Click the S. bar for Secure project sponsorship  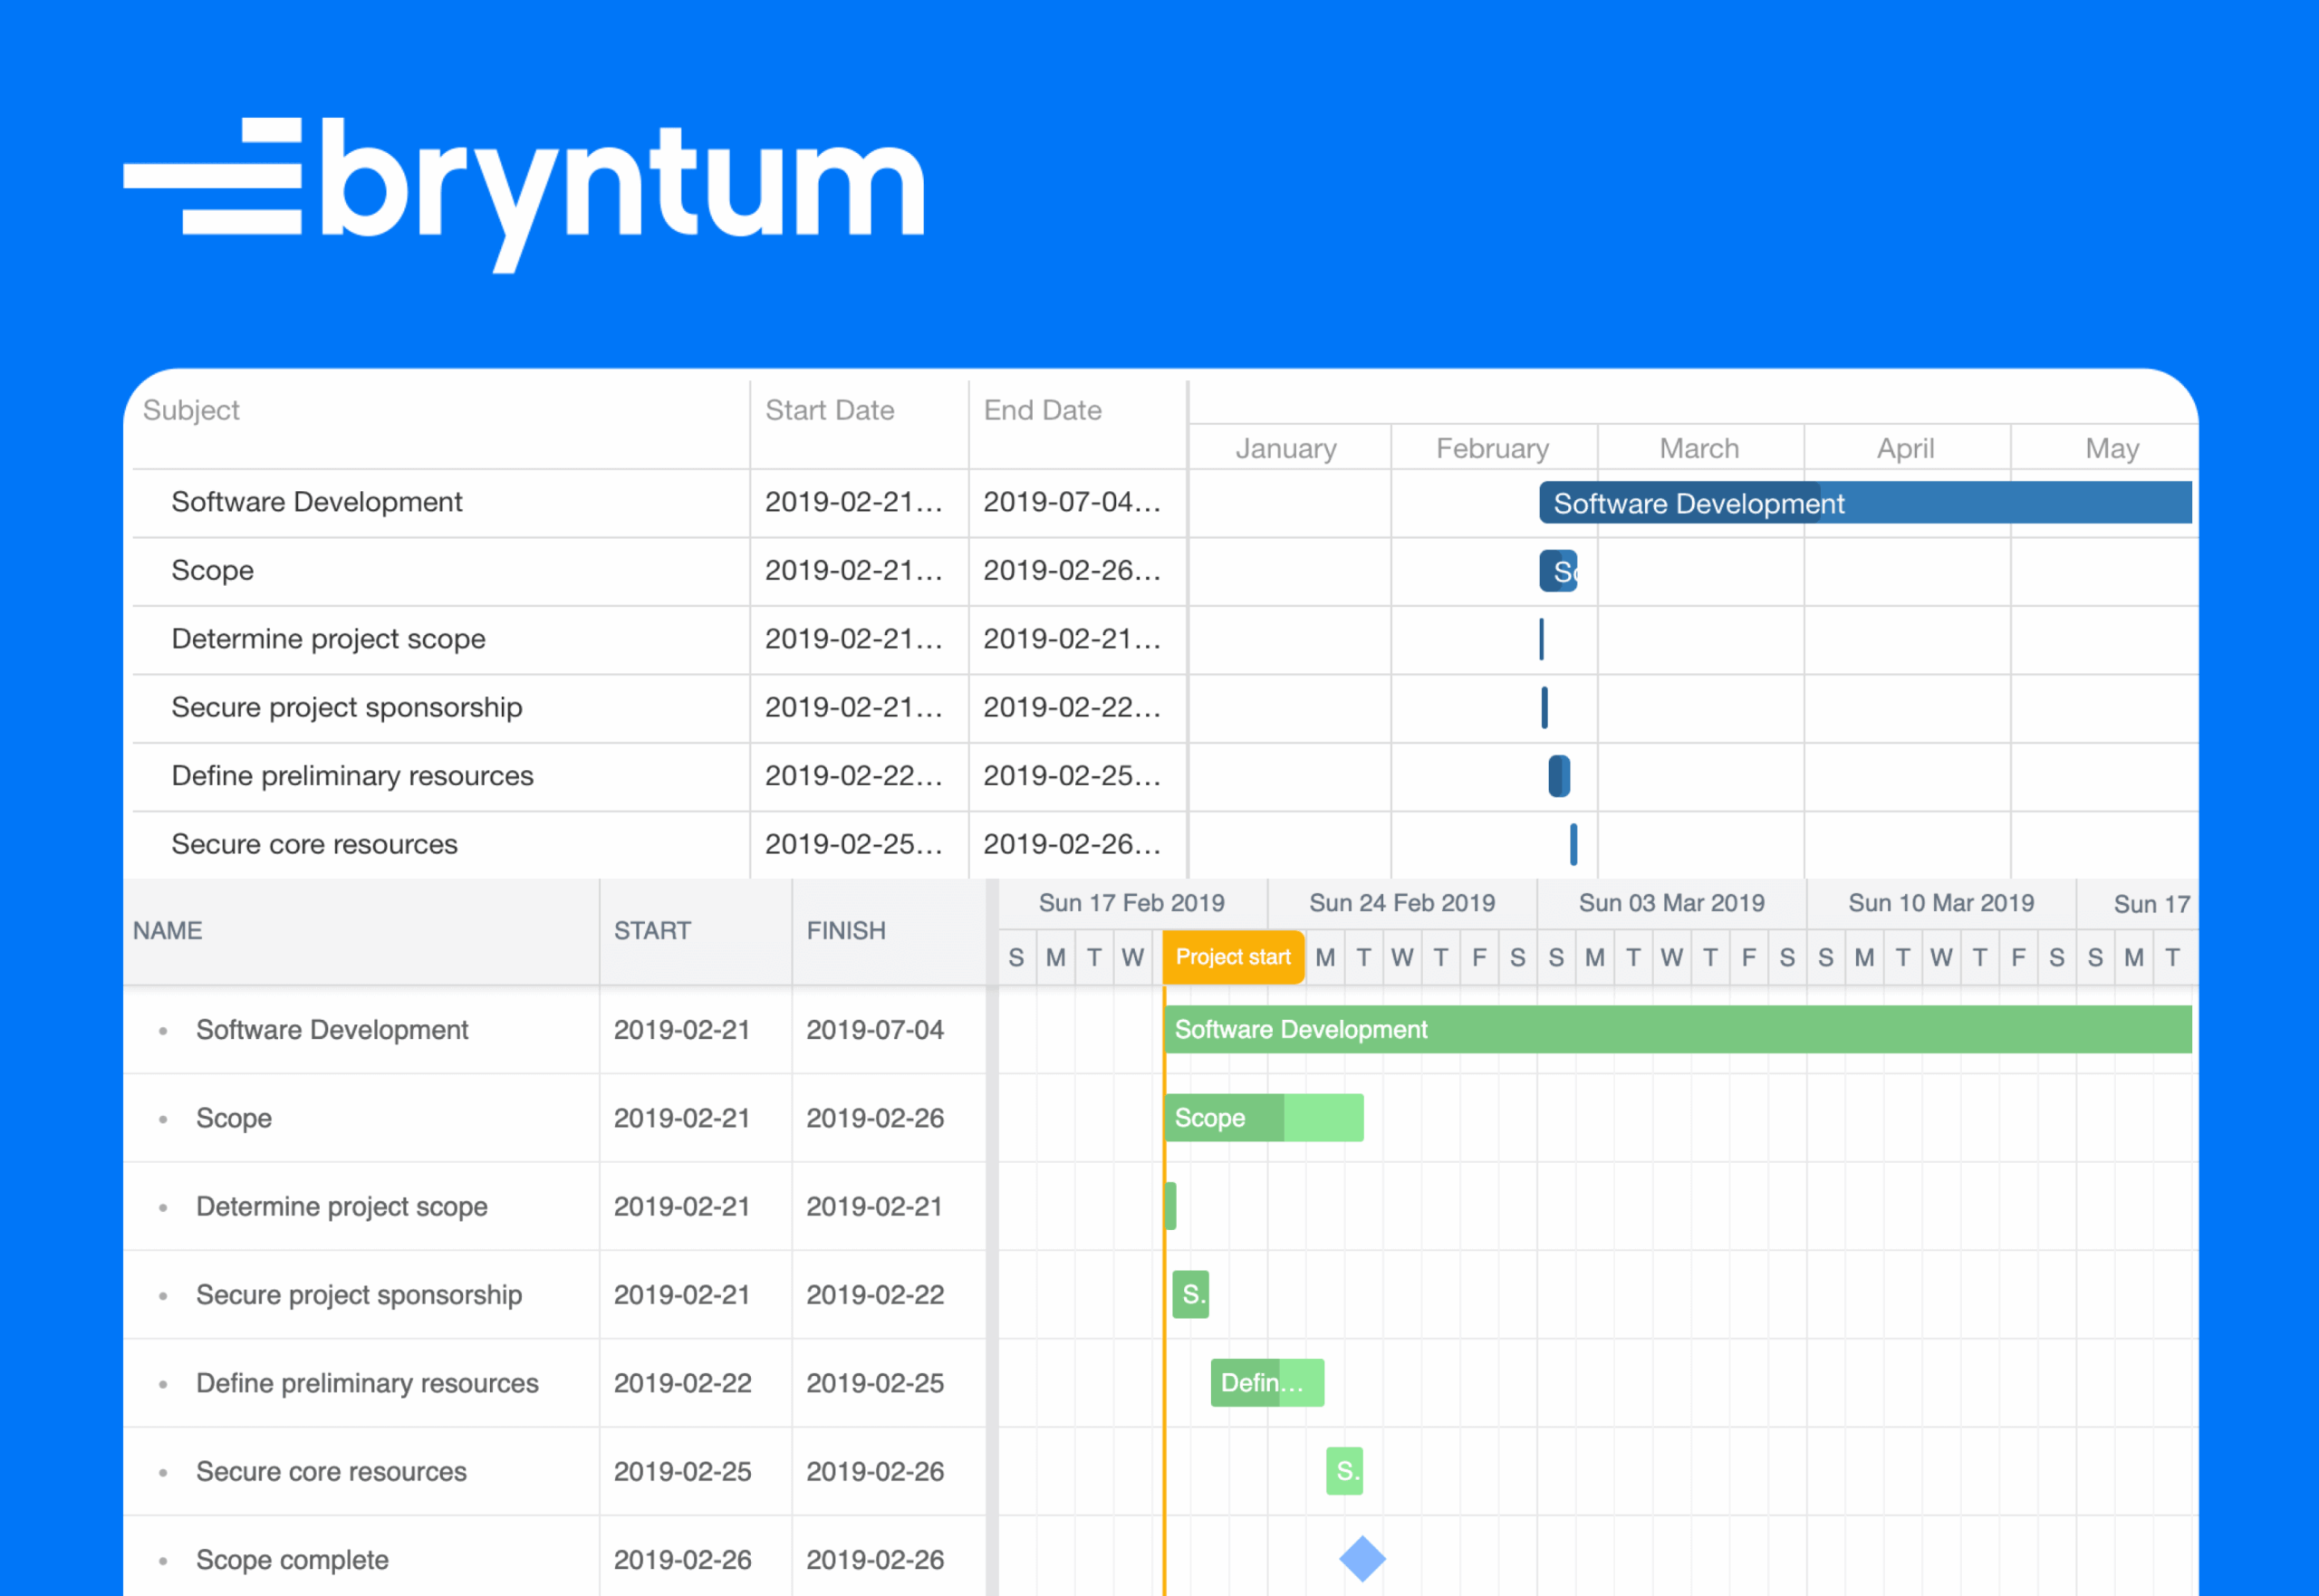pos(1189,1294)
